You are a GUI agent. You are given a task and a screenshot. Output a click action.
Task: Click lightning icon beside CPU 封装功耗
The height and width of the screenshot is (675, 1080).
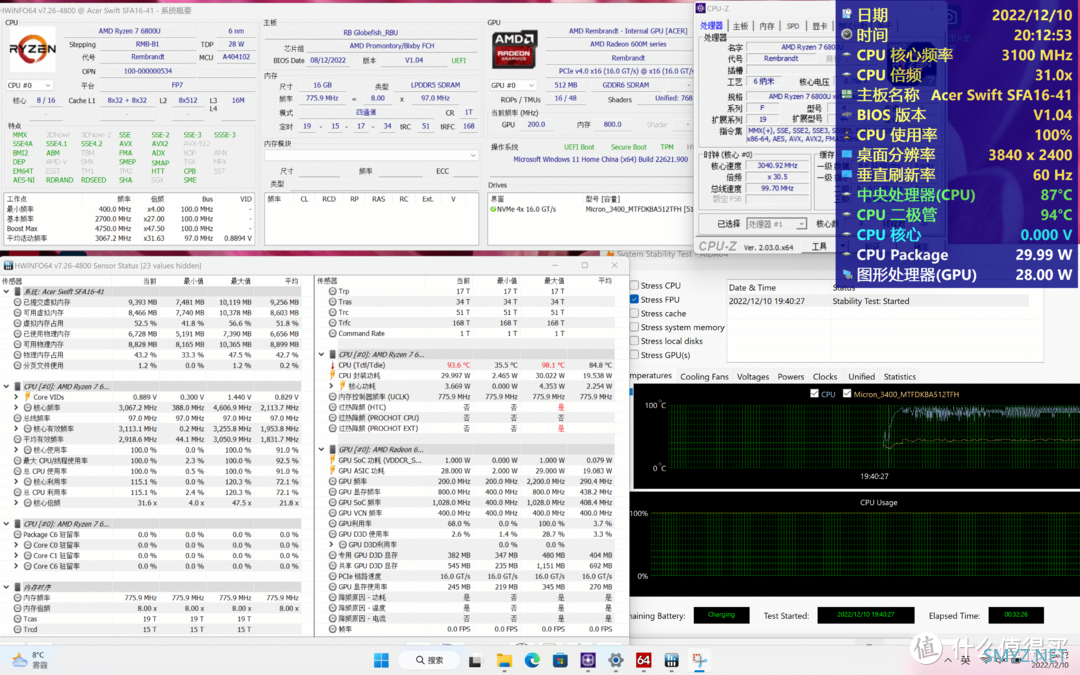tap(332, 375)
